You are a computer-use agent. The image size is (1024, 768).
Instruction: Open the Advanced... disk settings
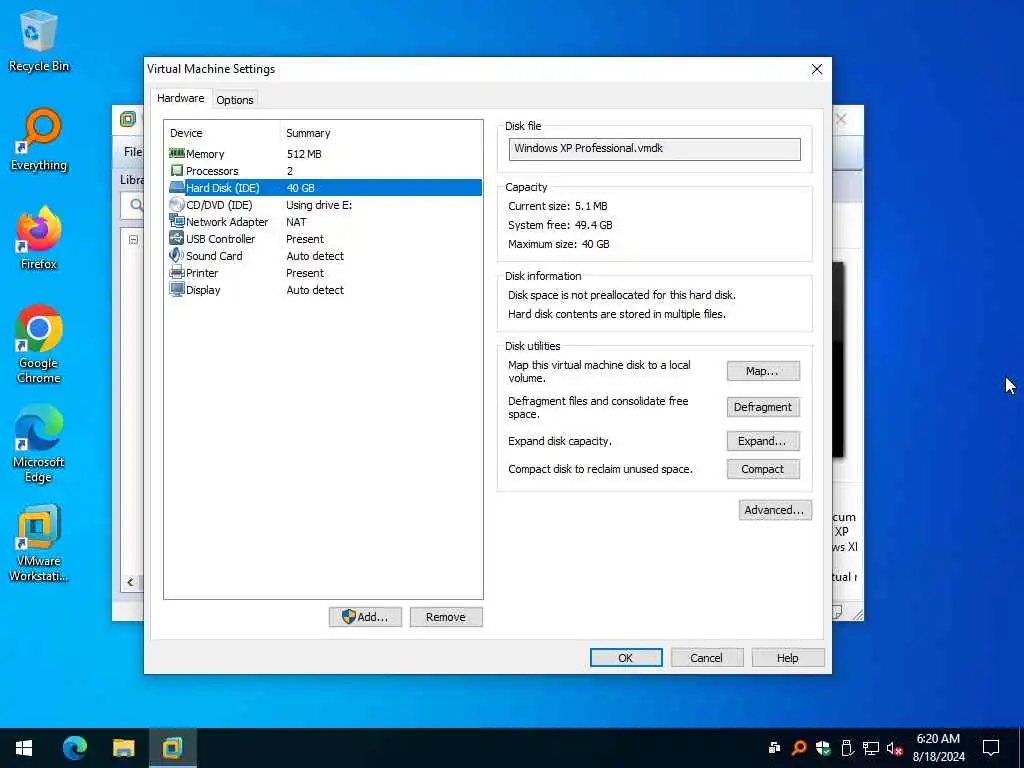(775, 510)
